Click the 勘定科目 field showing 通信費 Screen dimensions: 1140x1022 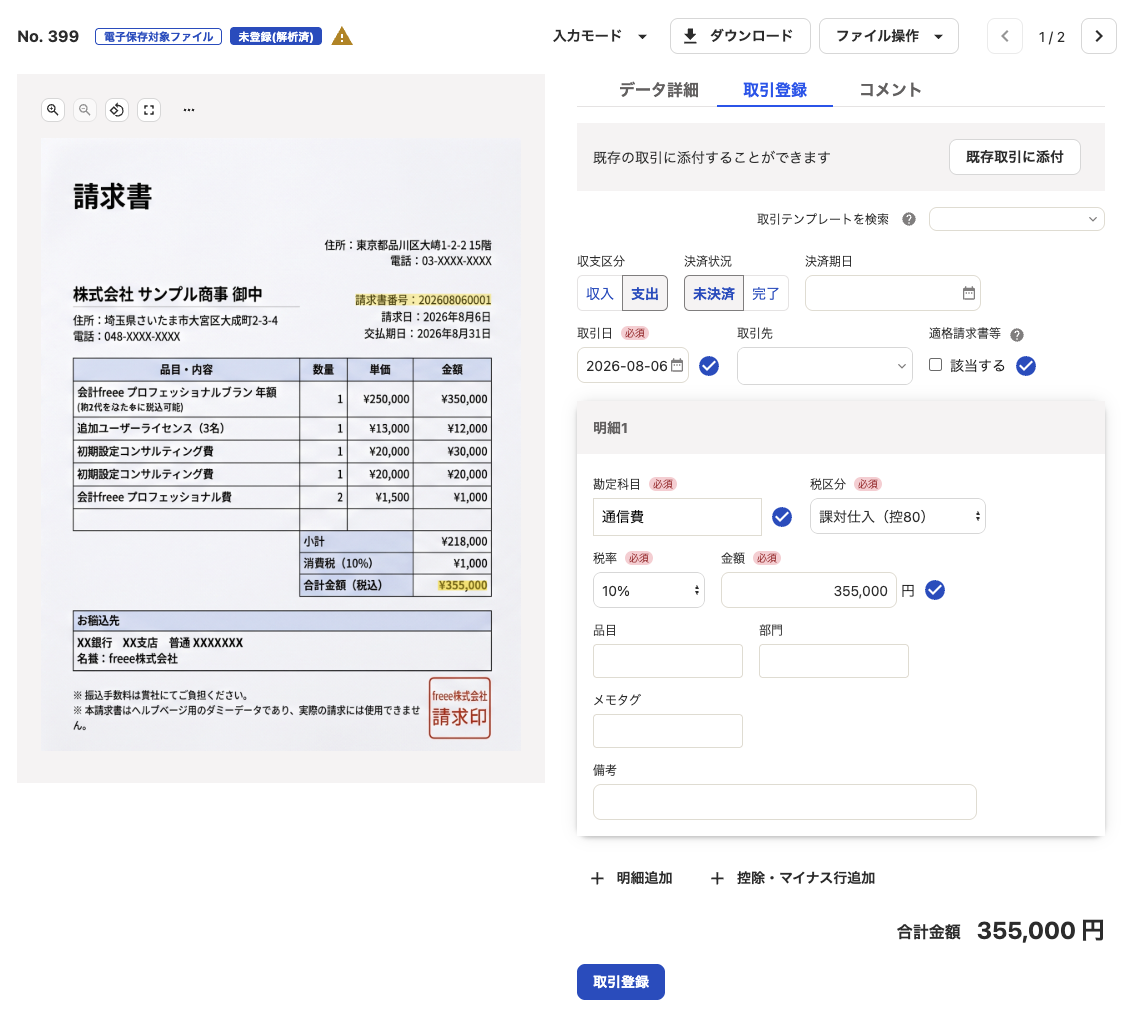pos(677,517)
